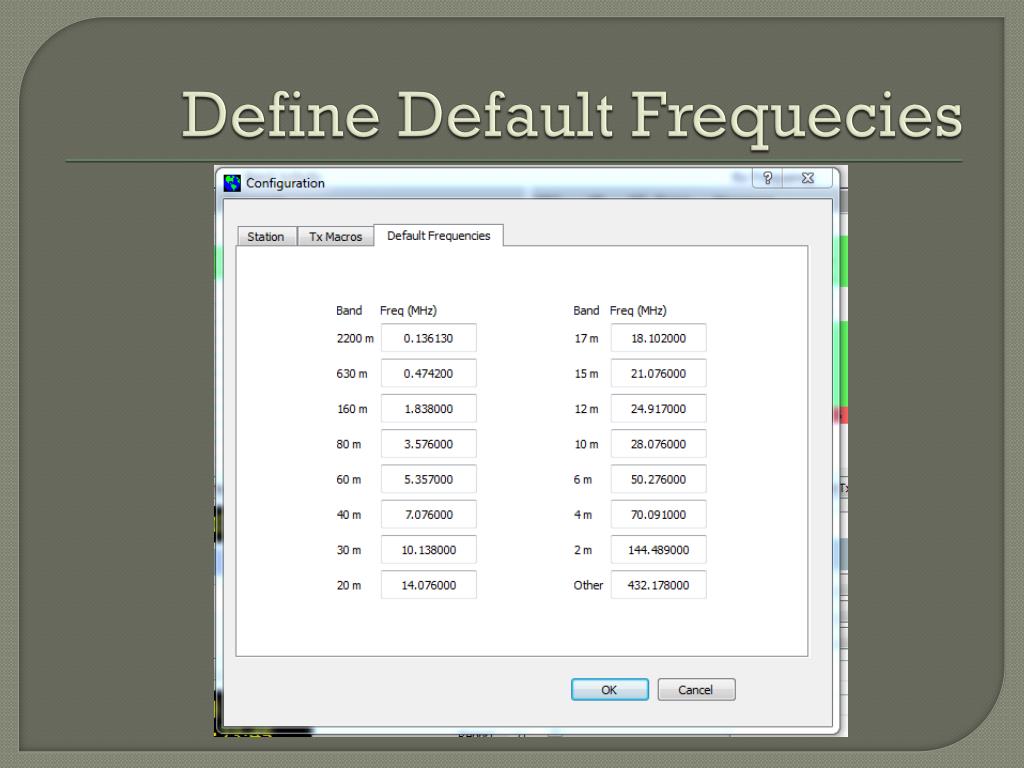Edit the 10 m frequency field
1024x768 pixels.
pyautogui.click(x=658, y=444)
